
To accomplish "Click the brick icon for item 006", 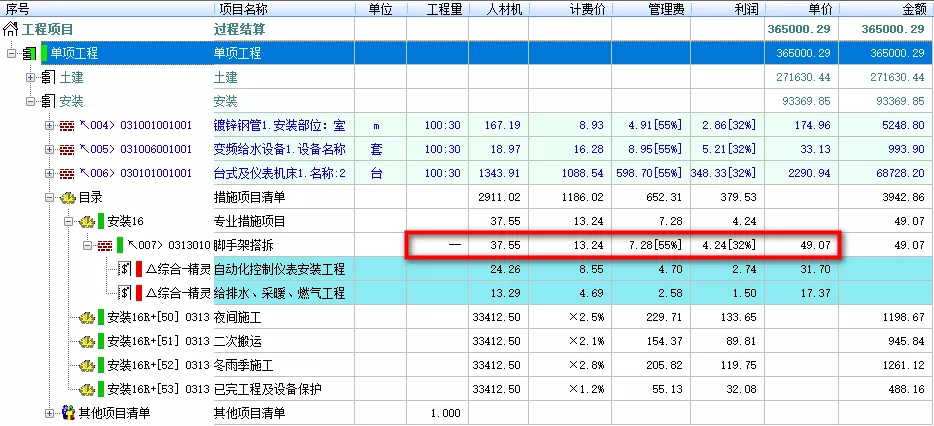I will (67, 174).
